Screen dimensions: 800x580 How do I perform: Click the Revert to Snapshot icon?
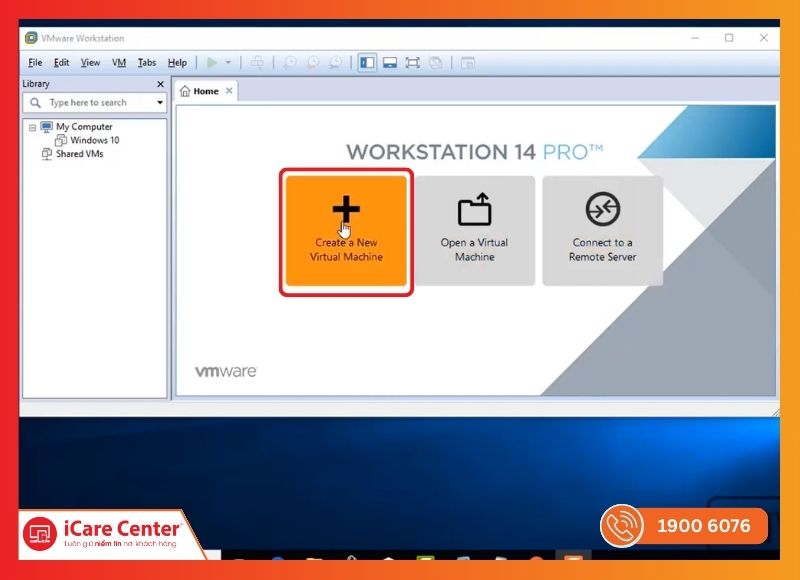(312, 63)
